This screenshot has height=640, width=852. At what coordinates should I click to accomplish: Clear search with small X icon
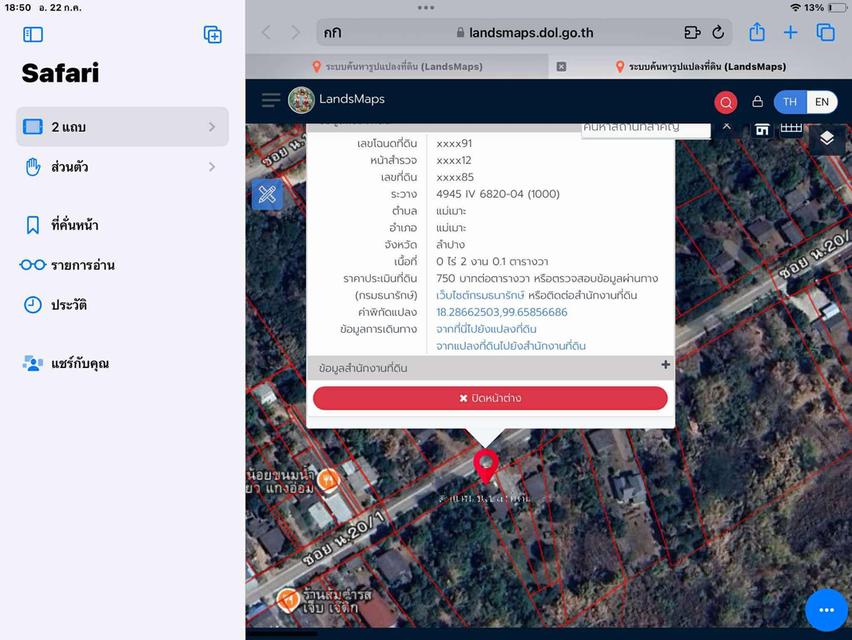(x=726, y=127)
